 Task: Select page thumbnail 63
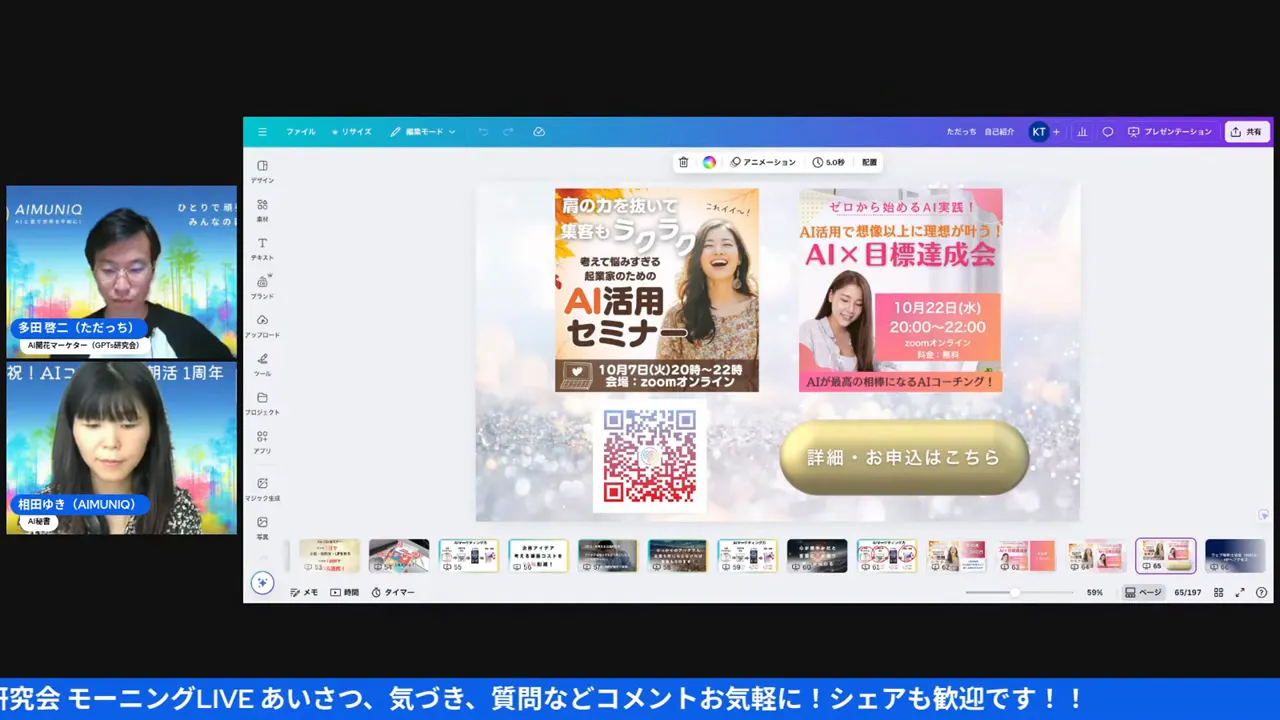pos(1026,556)
